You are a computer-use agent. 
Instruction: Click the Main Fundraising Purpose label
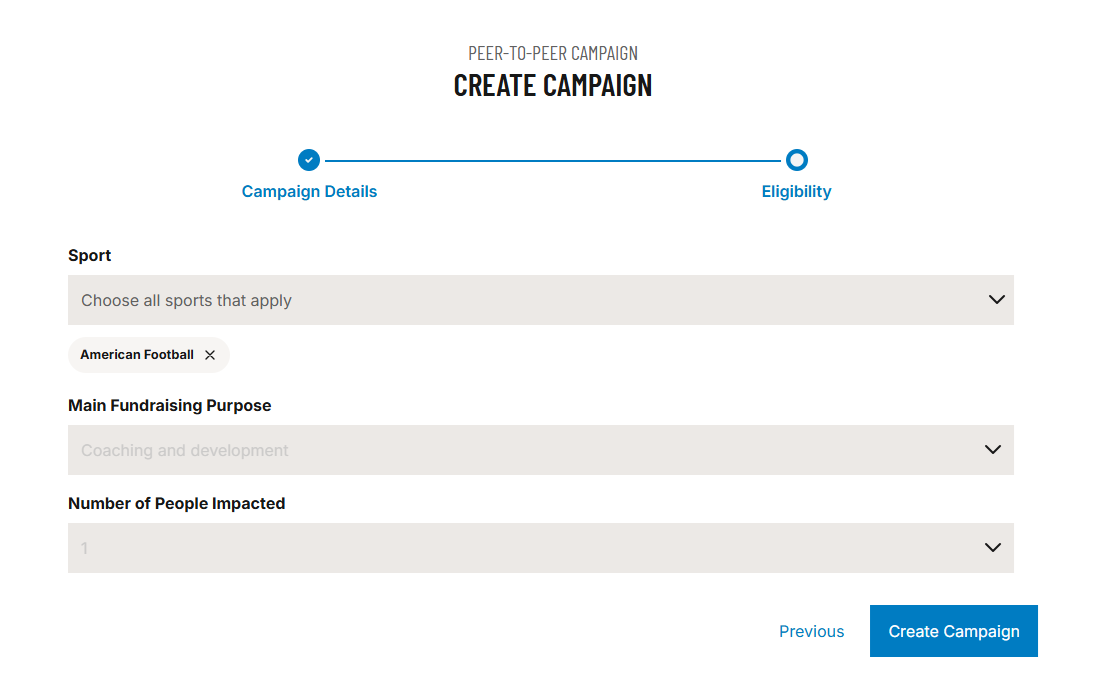coord(169,405)
